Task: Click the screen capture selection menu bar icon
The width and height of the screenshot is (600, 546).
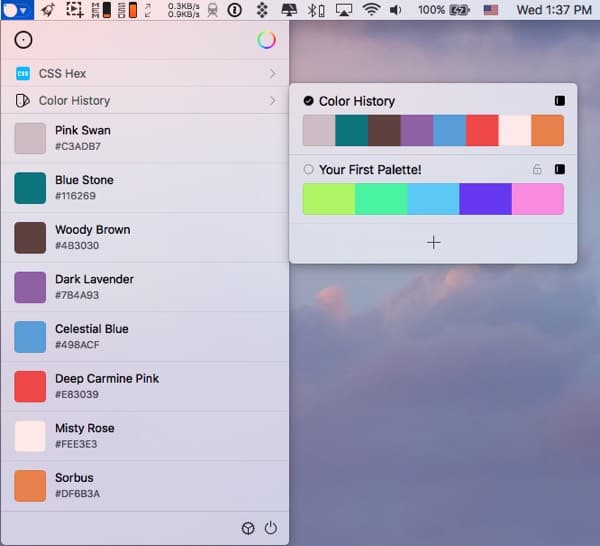Action: [x=75, y=10]
